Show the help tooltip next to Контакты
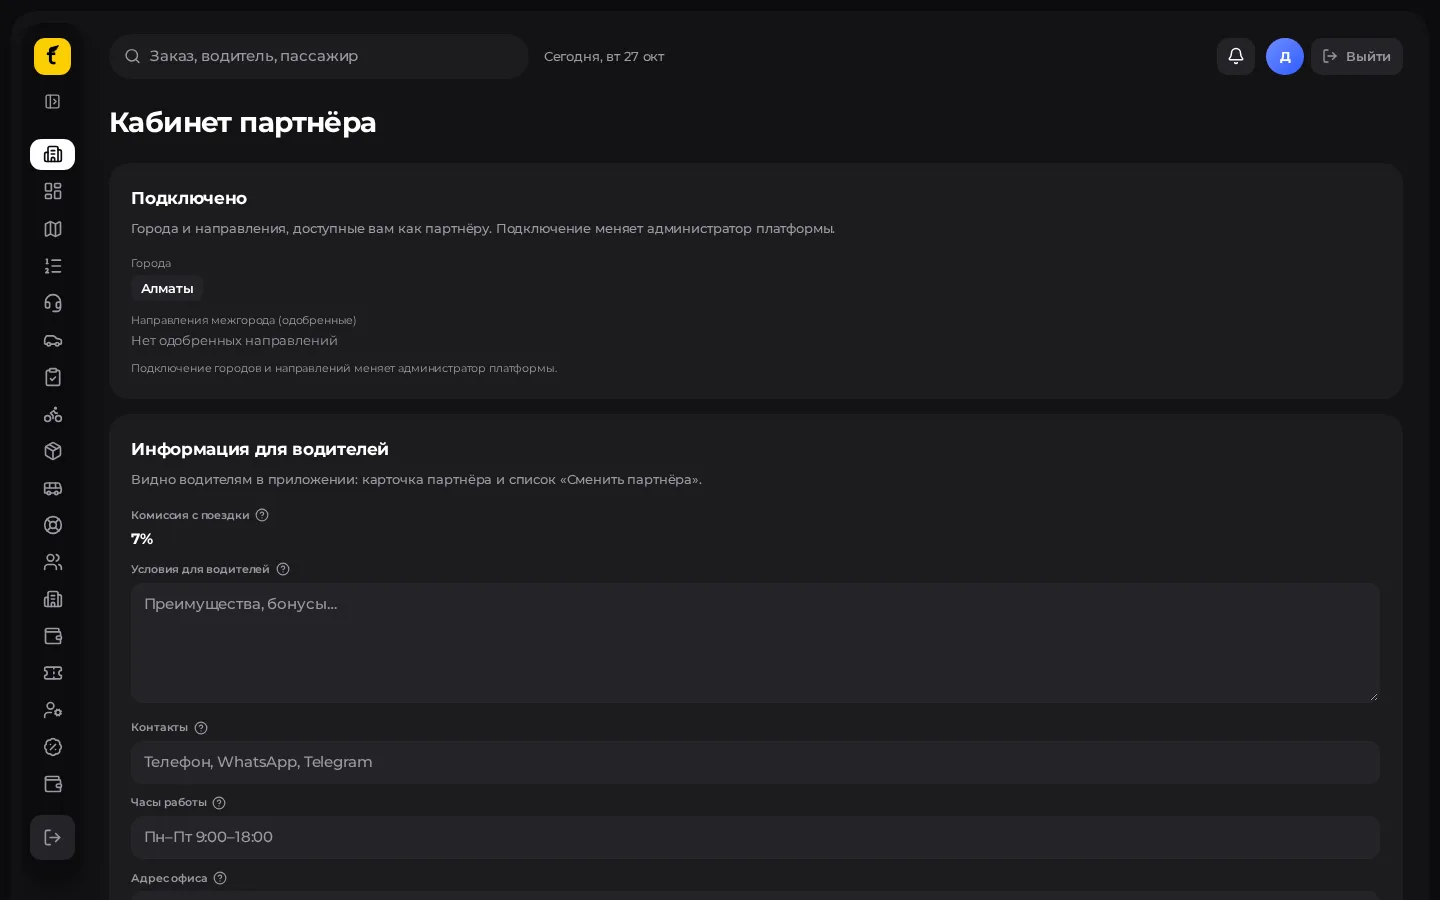 coord(201,728)
